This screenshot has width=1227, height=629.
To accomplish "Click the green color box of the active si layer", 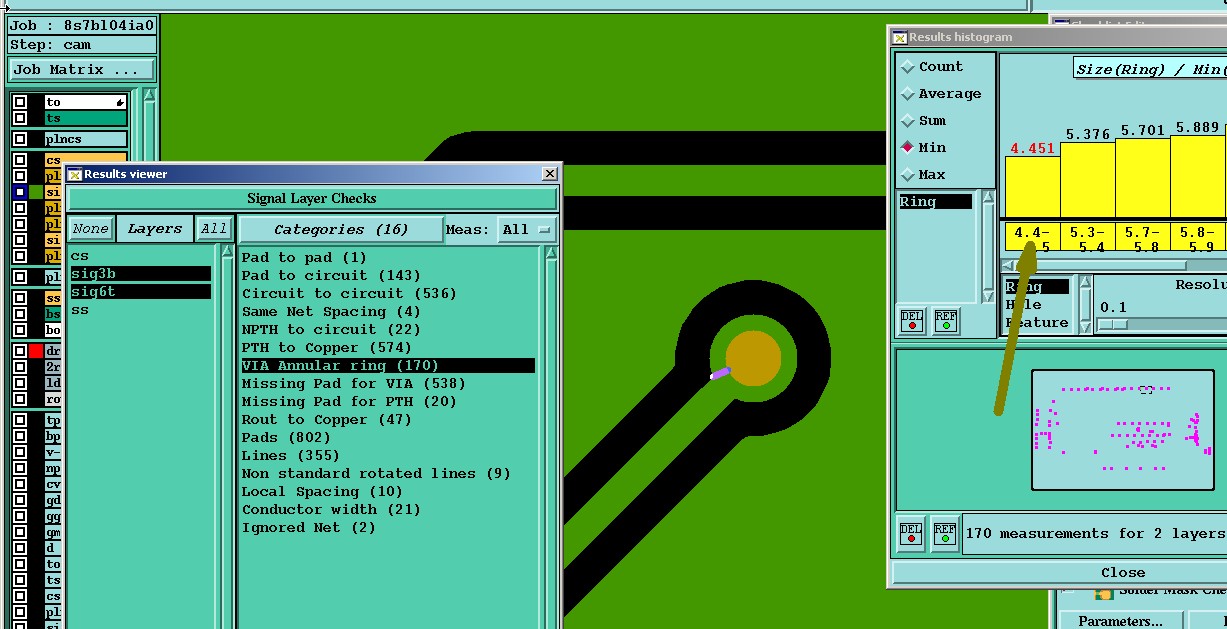I will [36, 191].
